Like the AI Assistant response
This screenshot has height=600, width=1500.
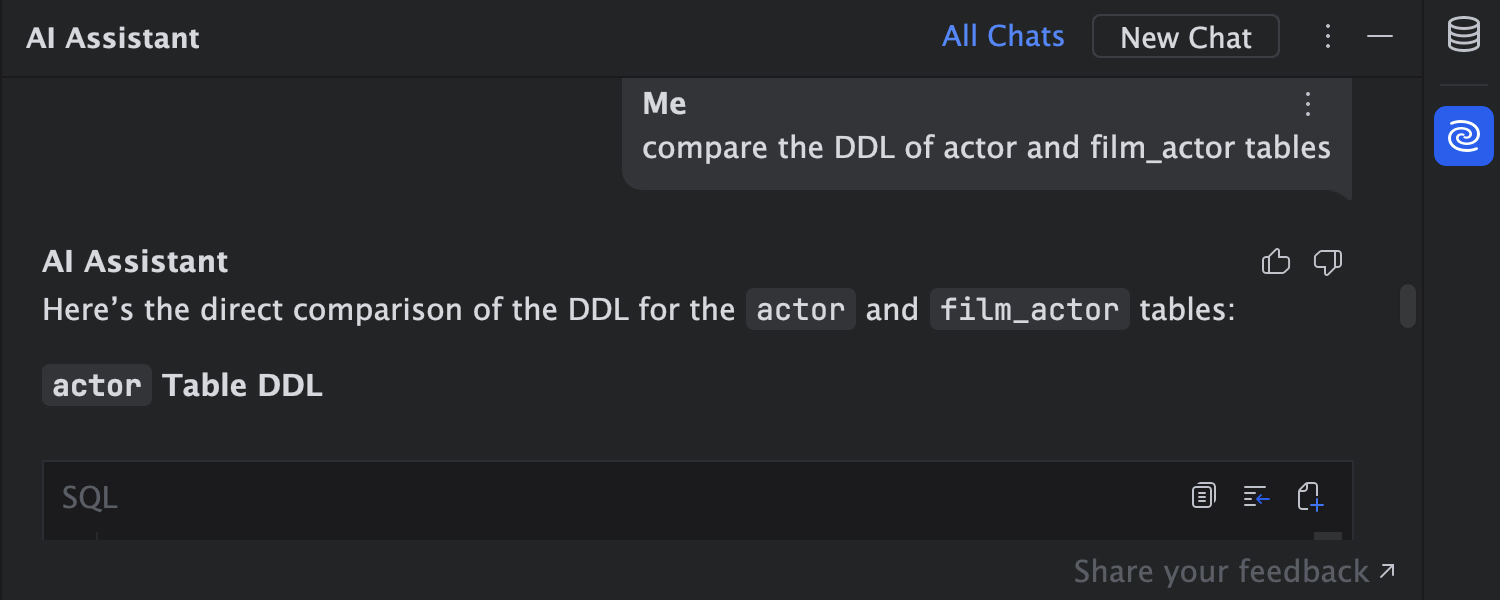pyautogui.click(x=1275, y=263)
